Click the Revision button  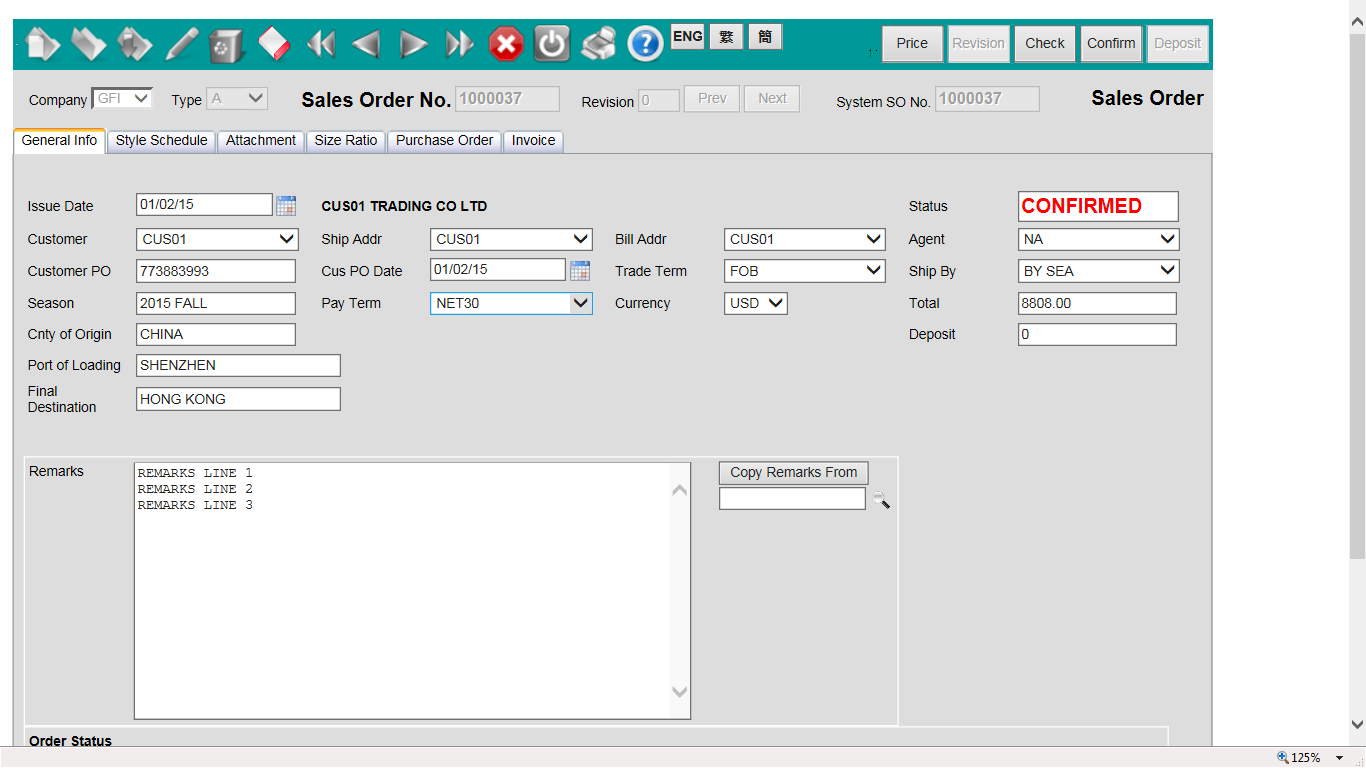pyautogui.click(x=978, y=44)
